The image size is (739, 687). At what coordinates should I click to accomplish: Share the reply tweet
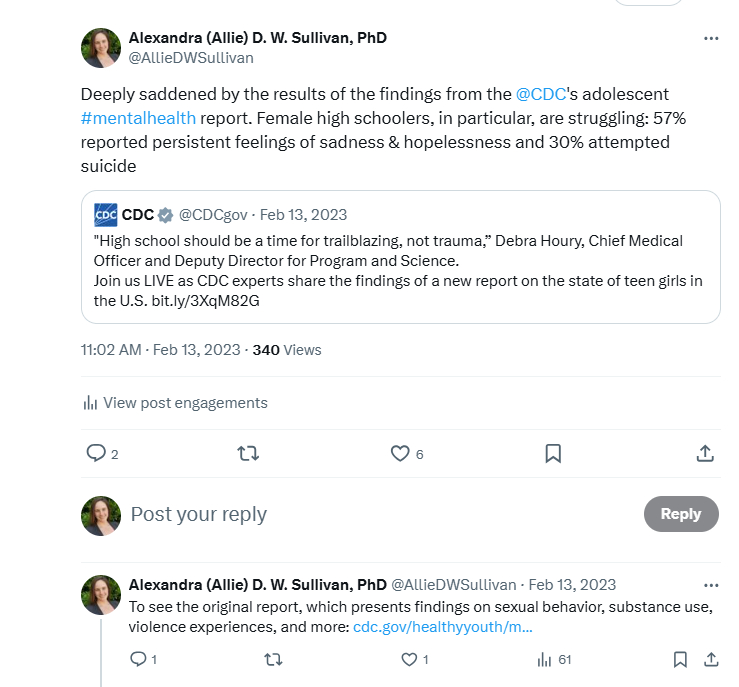(x=711, y=659)
